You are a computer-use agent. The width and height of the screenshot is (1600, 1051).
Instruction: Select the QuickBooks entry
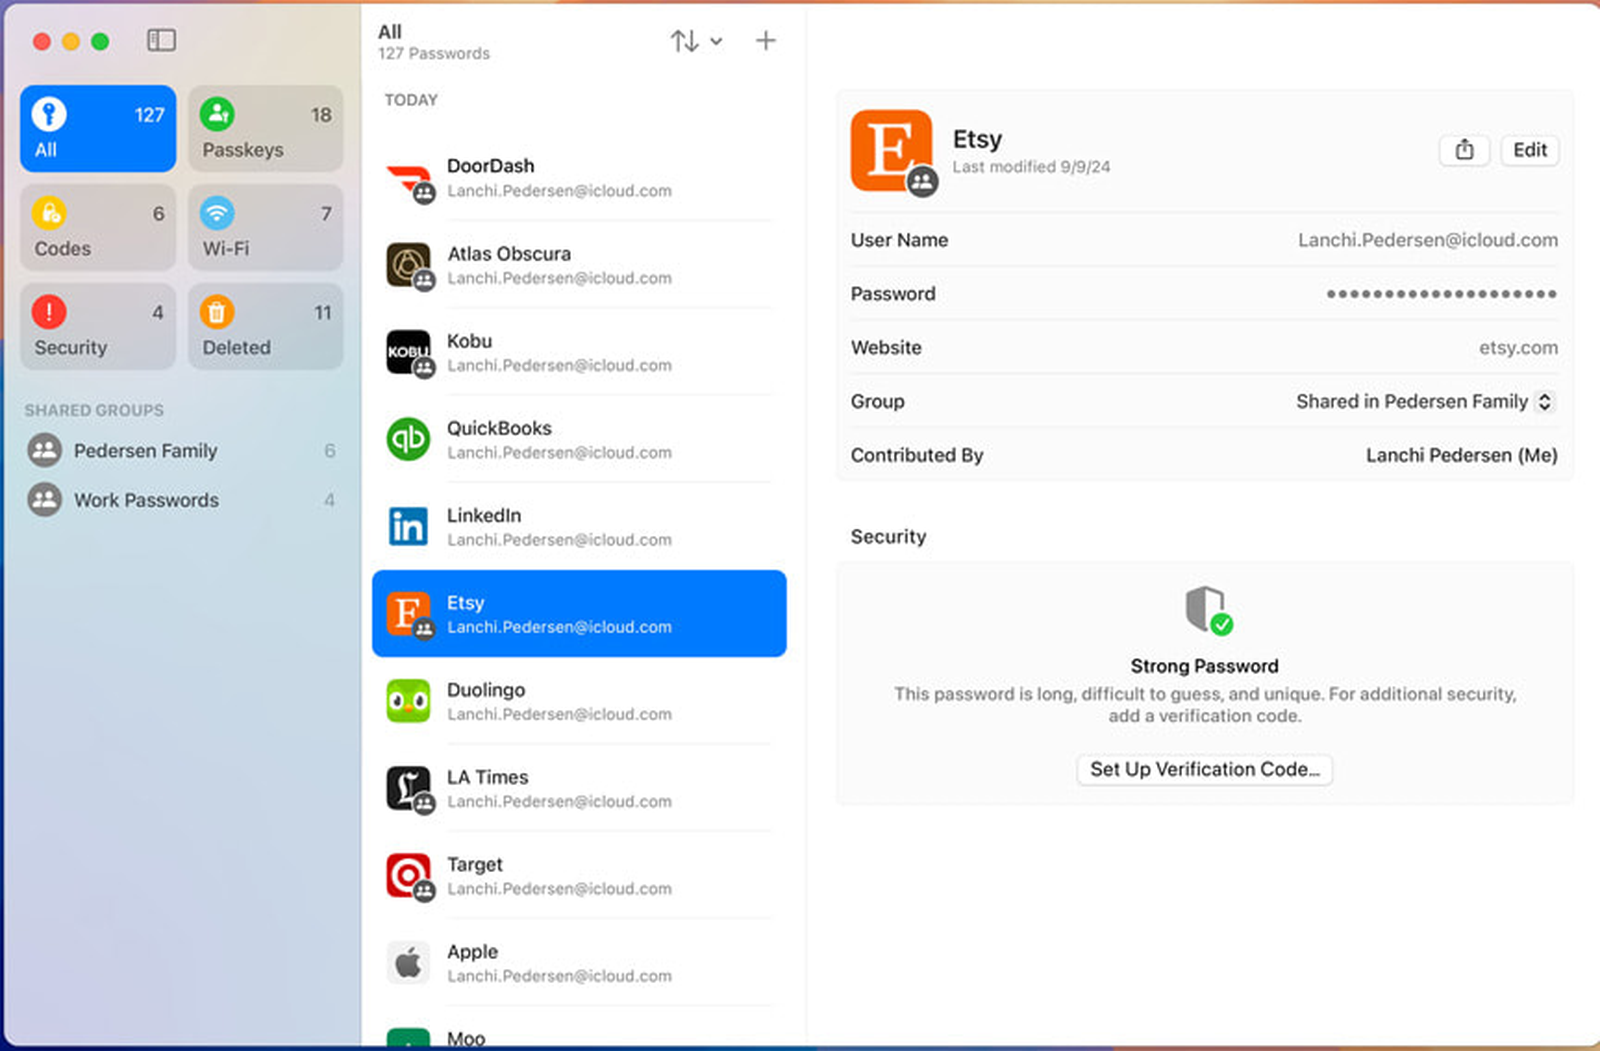[x=579, y=439]
